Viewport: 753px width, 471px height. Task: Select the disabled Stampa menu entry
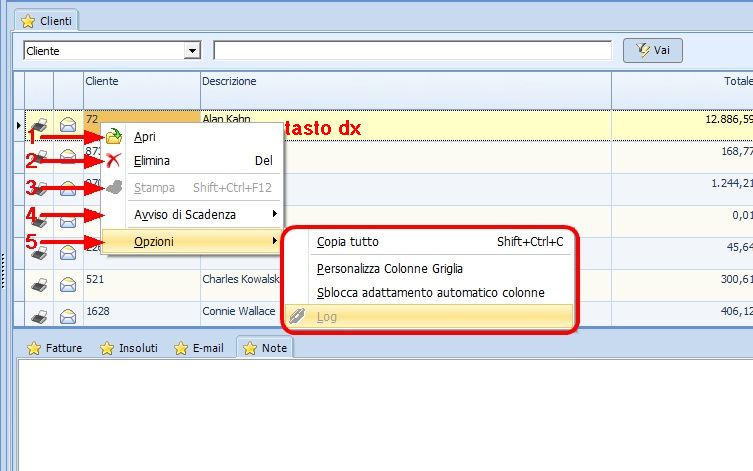point(192,188)
